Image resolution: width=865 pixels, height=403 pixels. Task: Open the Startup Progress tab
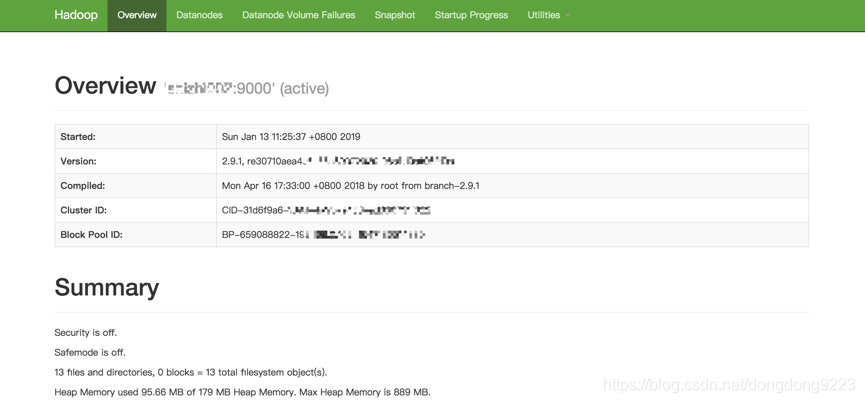point(471,15)
